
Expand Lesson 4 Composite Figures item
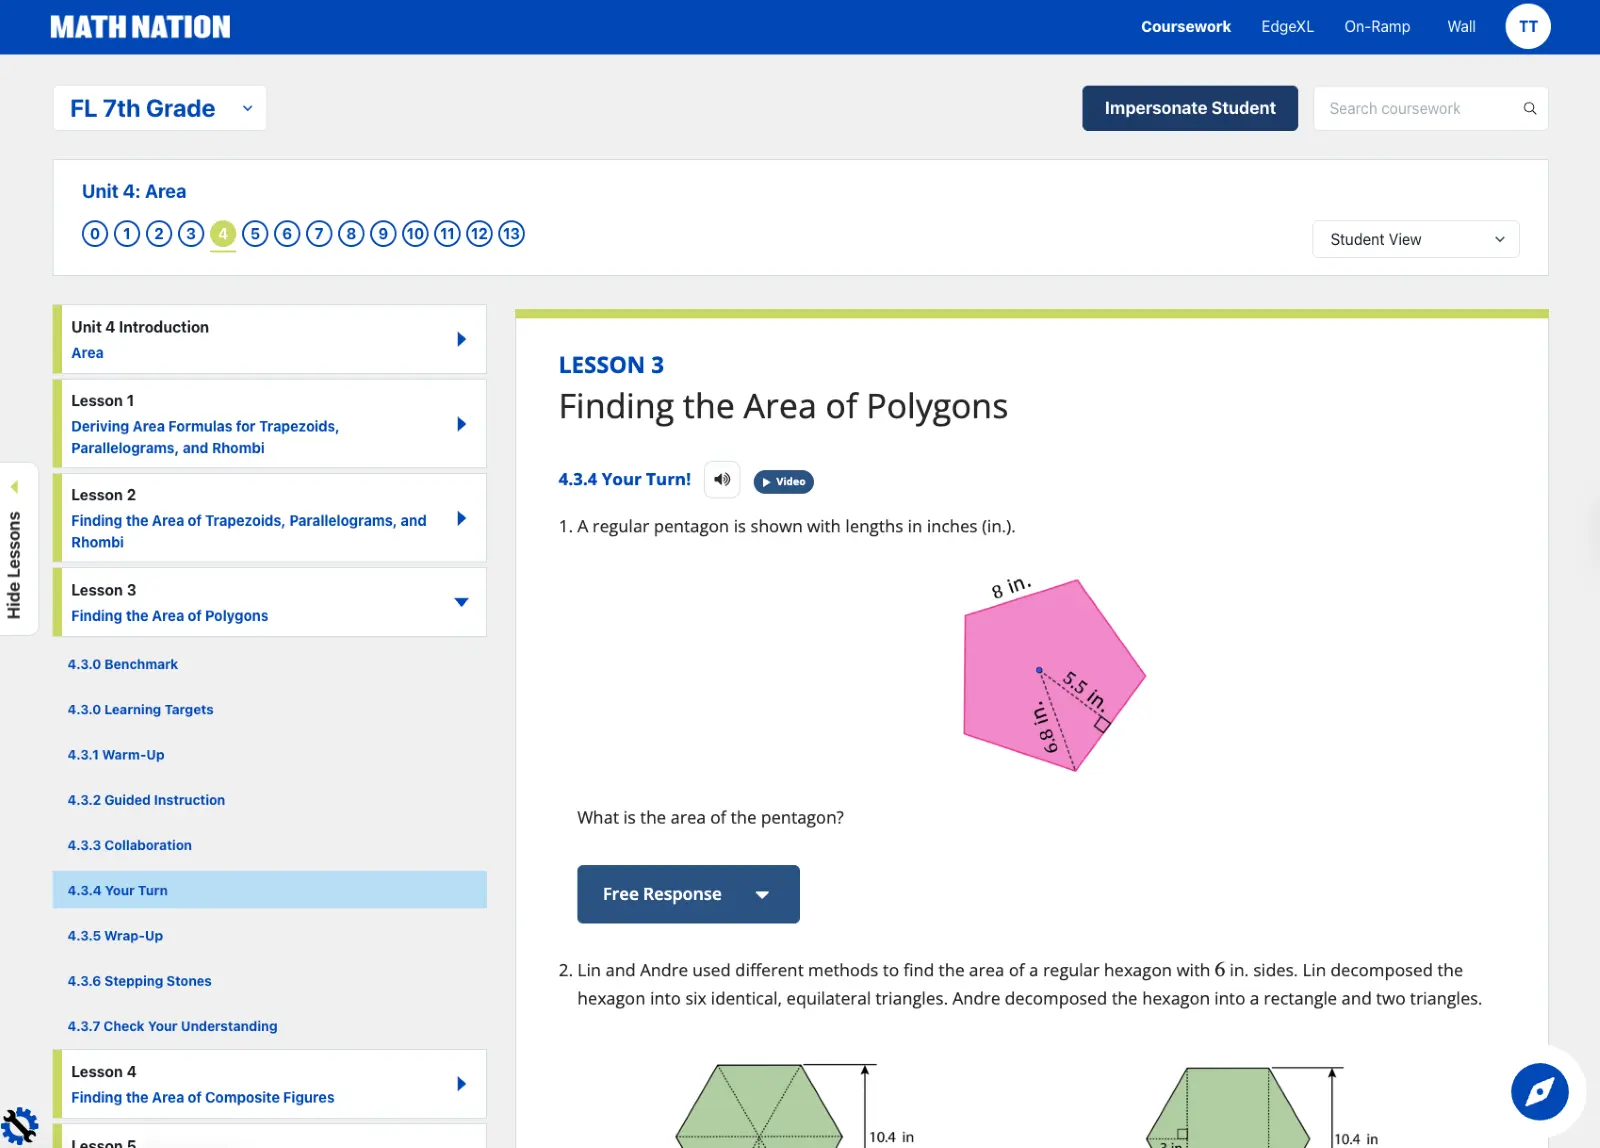461,1084
